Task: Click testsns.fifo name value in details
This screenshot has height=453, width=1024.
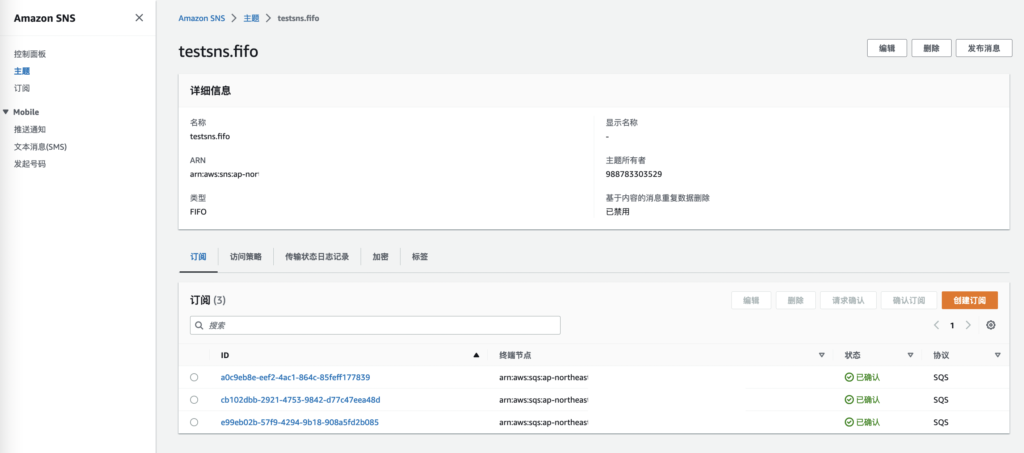Action: (x=210, y=136)
